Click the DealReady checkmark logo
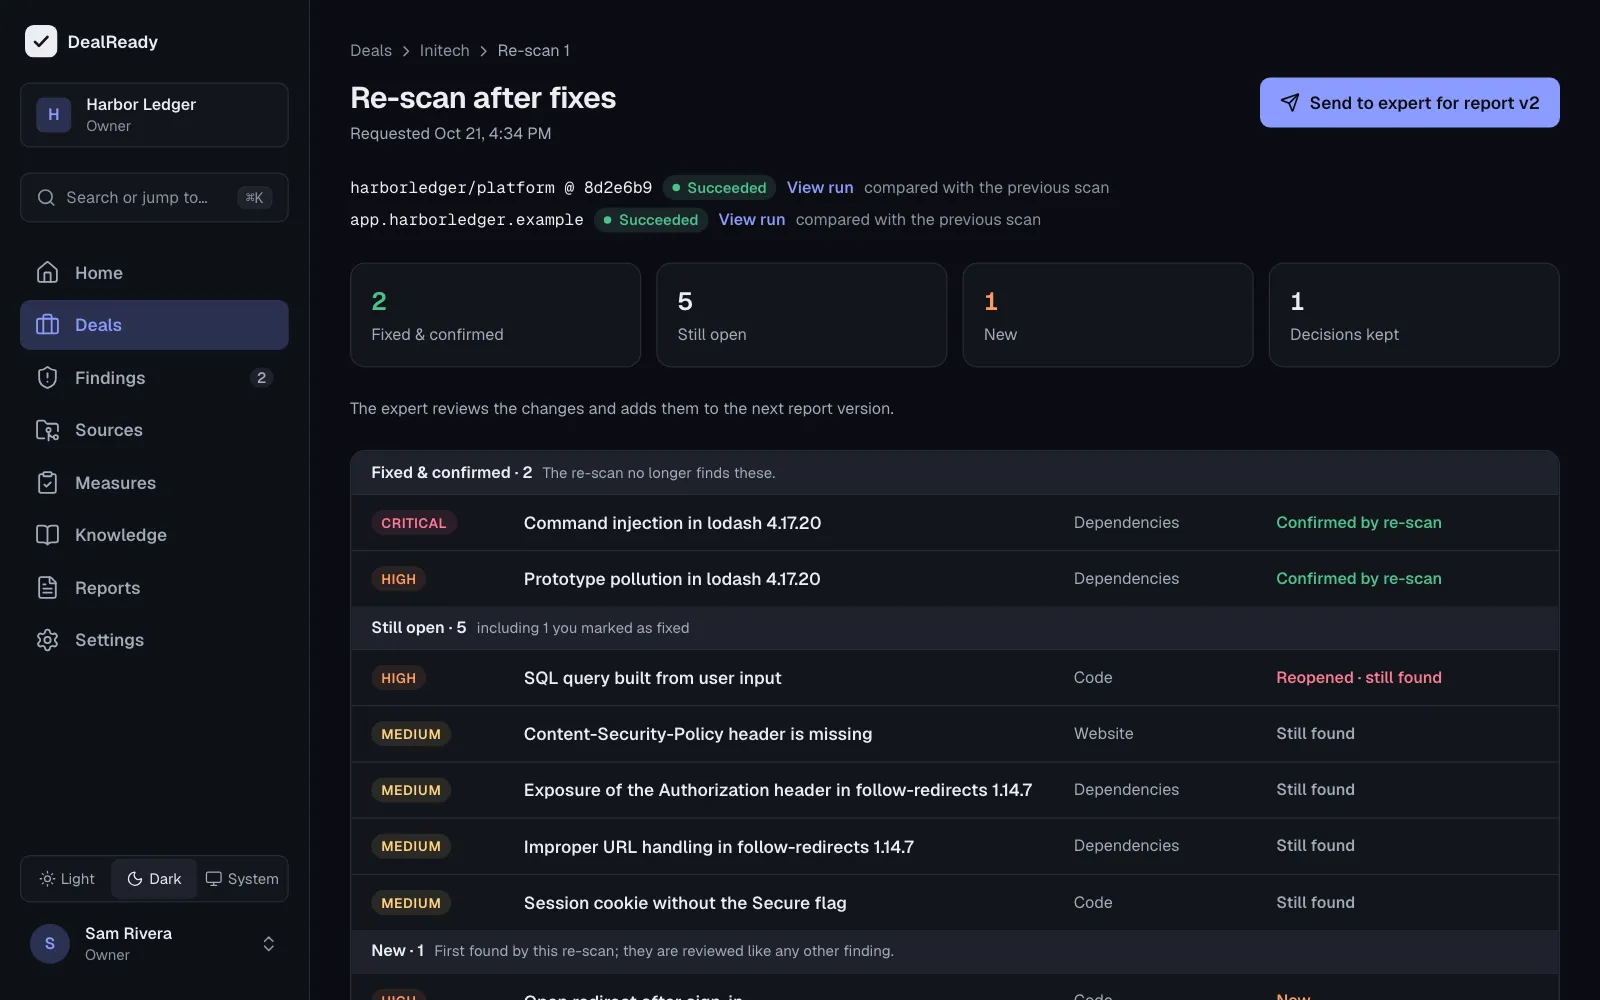The height and width of the screenshot is (1000, 1600). click(x=41, y=41)
